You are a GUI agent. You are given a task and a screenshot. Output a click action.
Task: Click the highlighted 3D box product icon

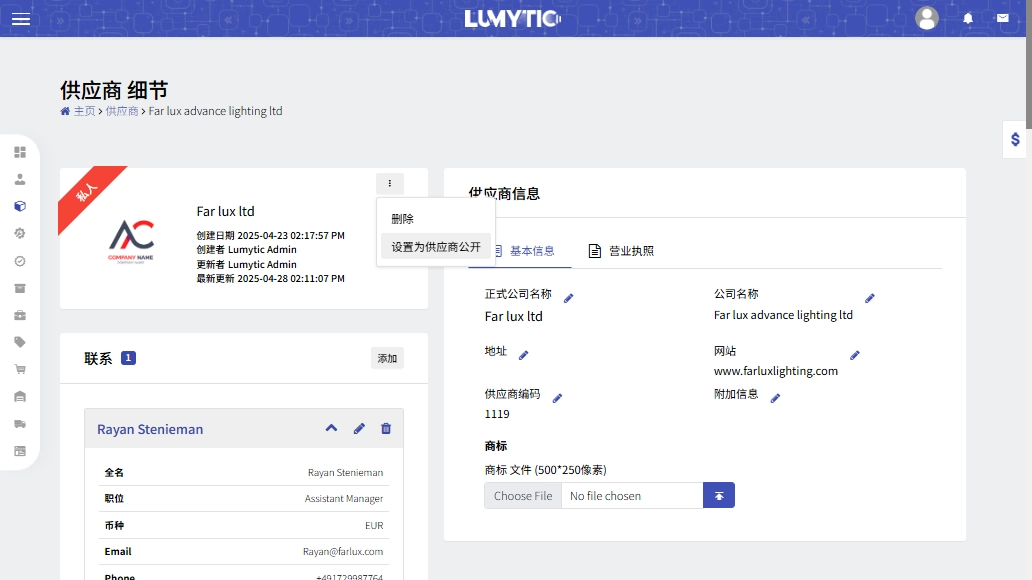22,207
